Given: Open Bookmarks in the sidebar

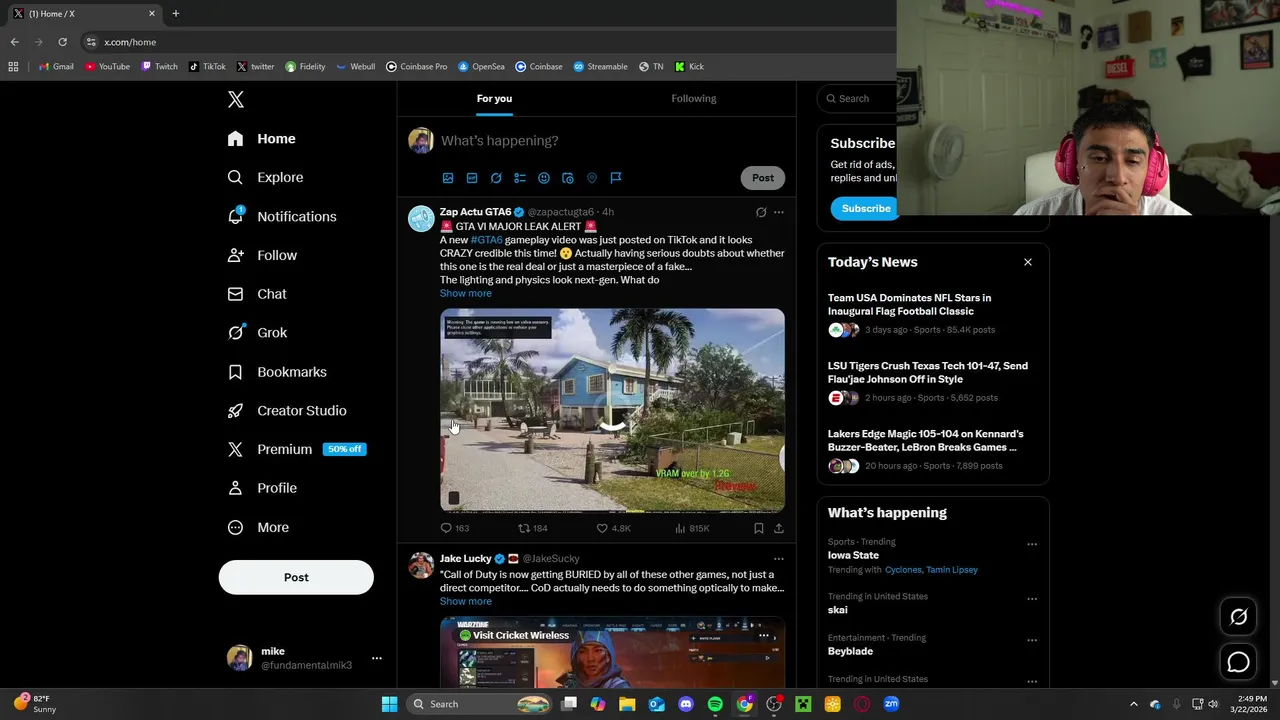Looking at the screenshot, I should click(277, 371).
